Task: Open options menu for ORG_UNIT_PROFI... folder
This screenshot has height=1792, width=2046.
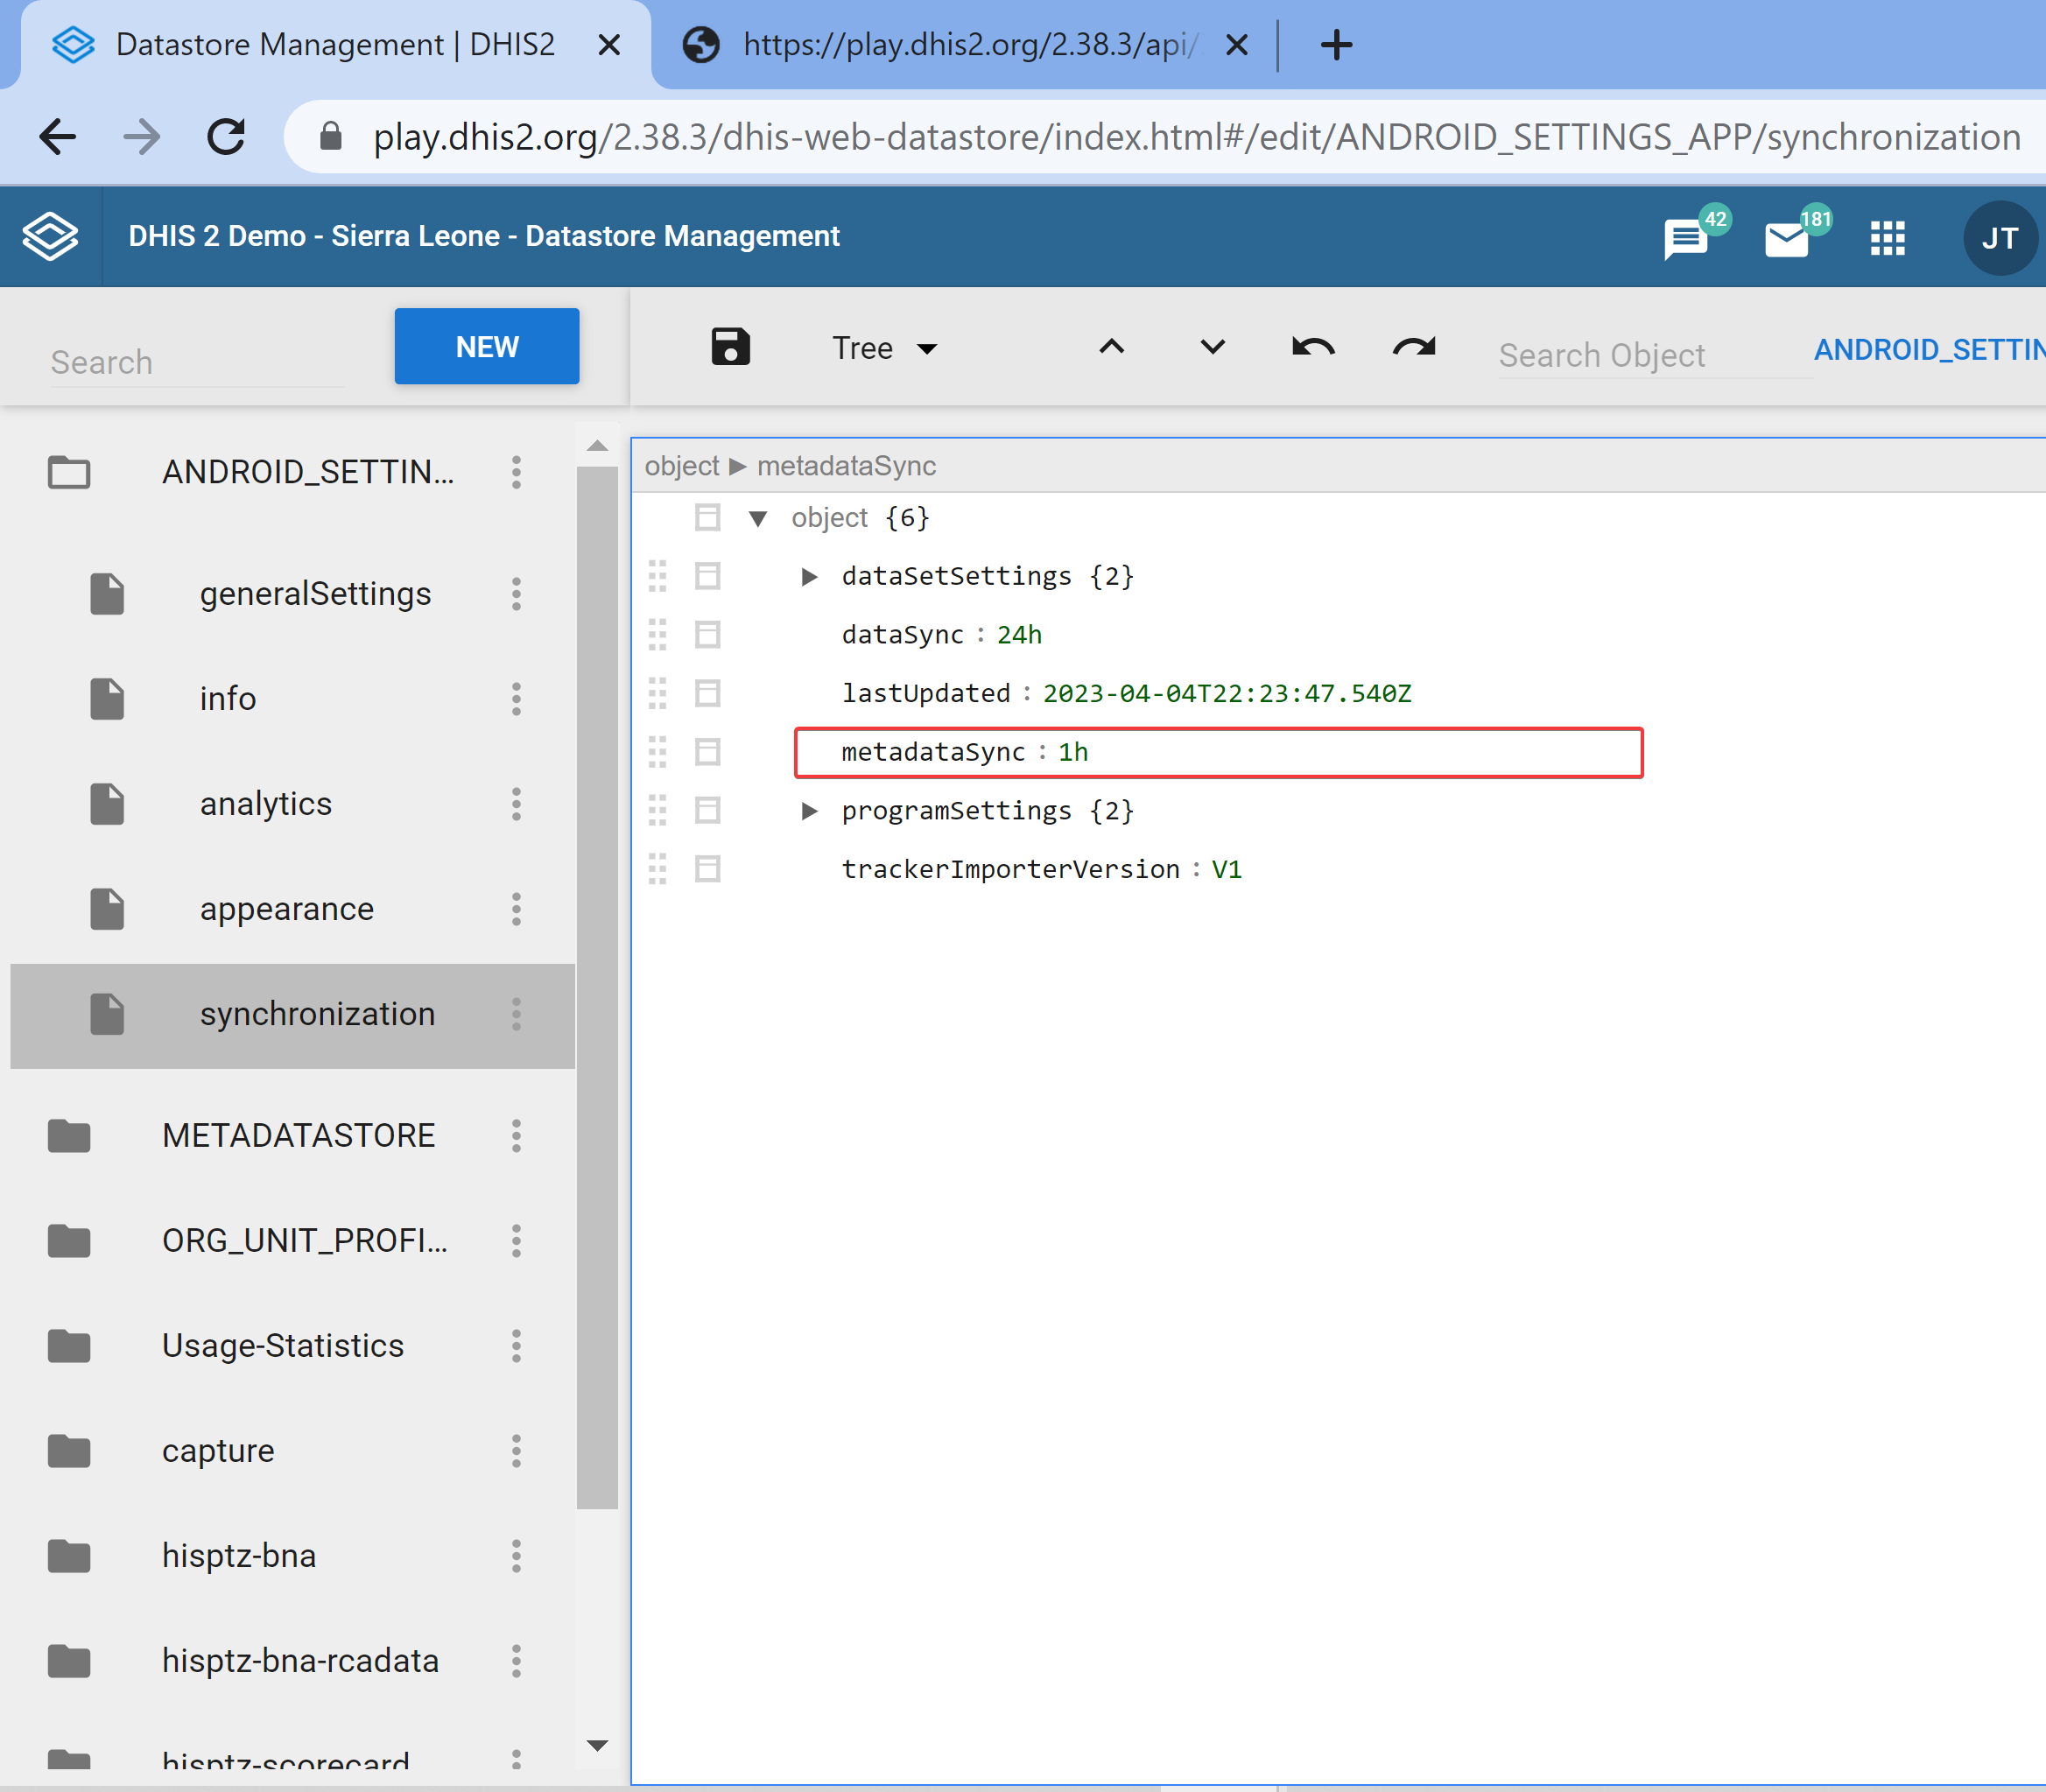Action: click(516, 1241)
